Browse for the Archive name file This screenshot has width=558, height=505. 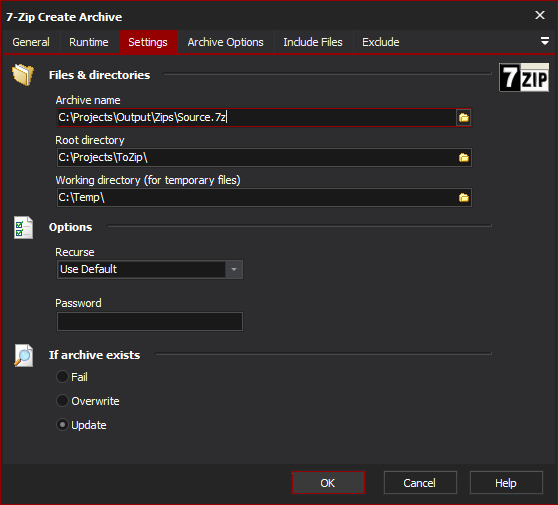tap(463, 117)
